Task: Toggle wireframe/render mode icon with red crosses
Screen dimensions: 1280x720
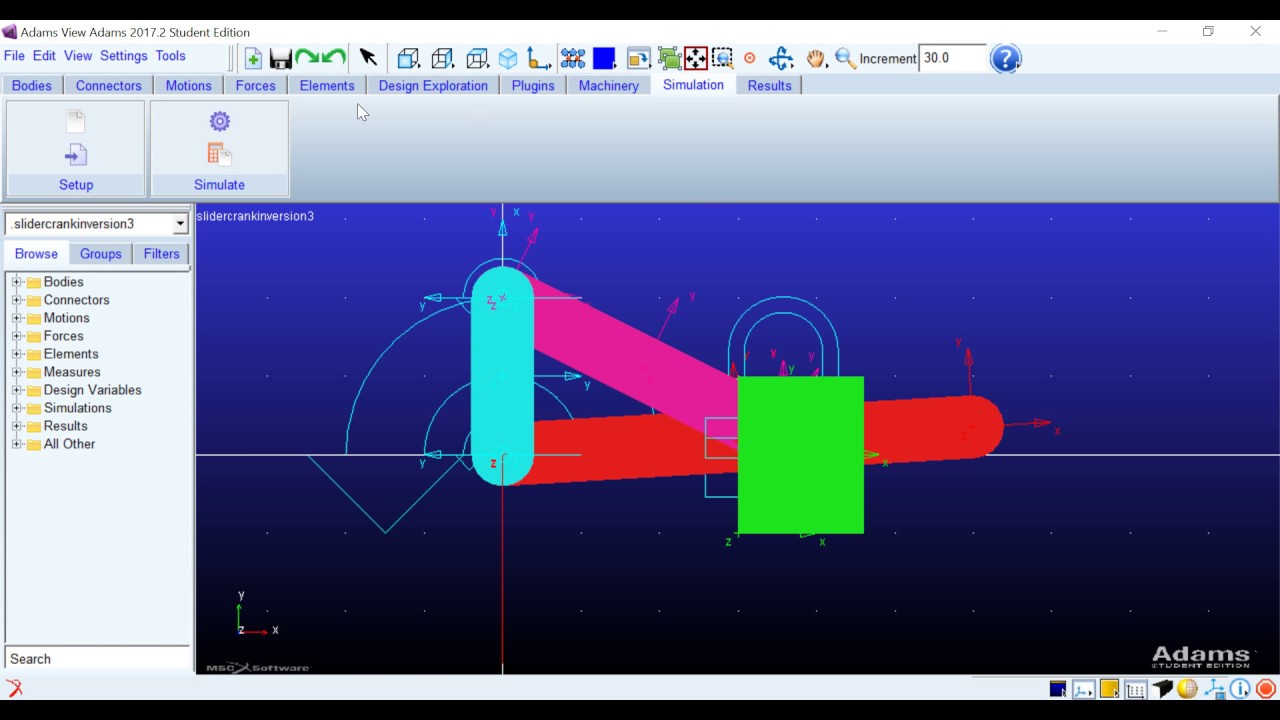Action: pyautogui.click(x=572, y=58)
